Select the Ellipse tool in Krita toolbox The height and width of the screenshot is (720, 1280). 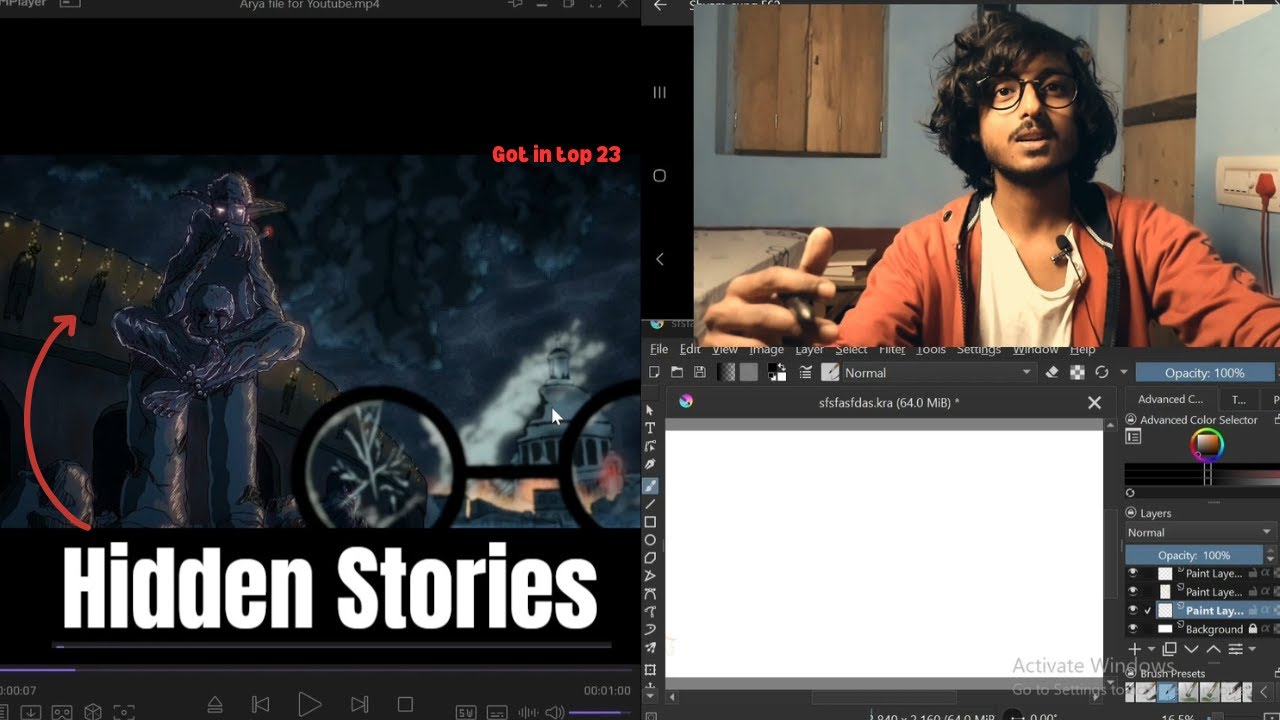(650, 540)
